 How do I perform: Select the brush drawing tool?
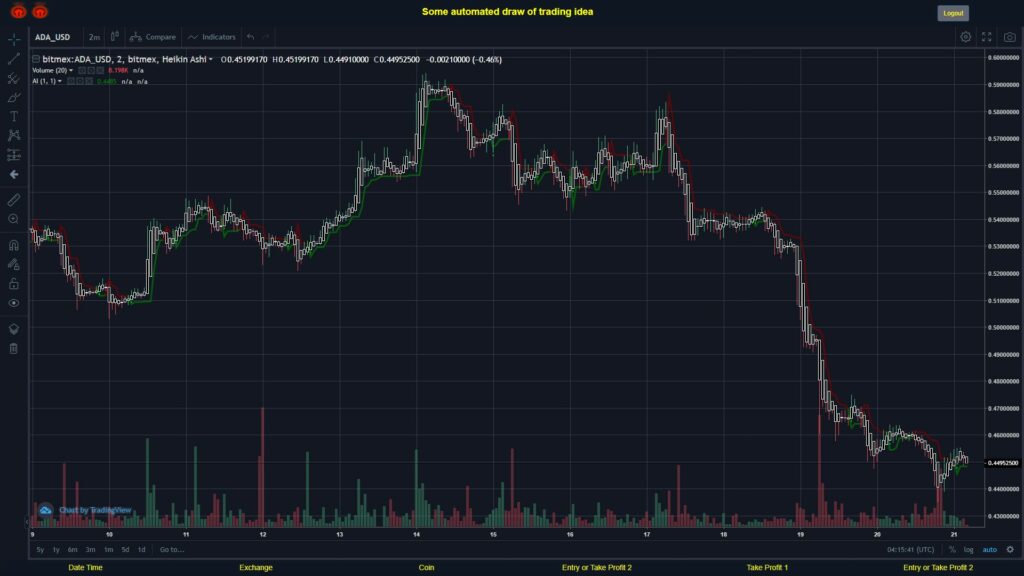14,97
